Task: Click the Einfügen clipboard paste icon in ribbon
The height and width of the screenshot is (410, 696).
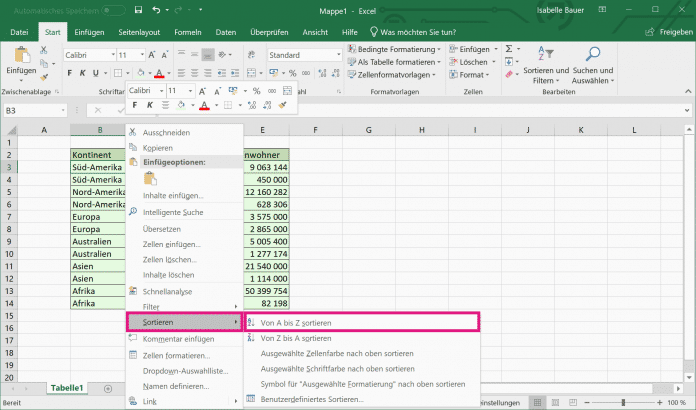Action: click(21, 55)
